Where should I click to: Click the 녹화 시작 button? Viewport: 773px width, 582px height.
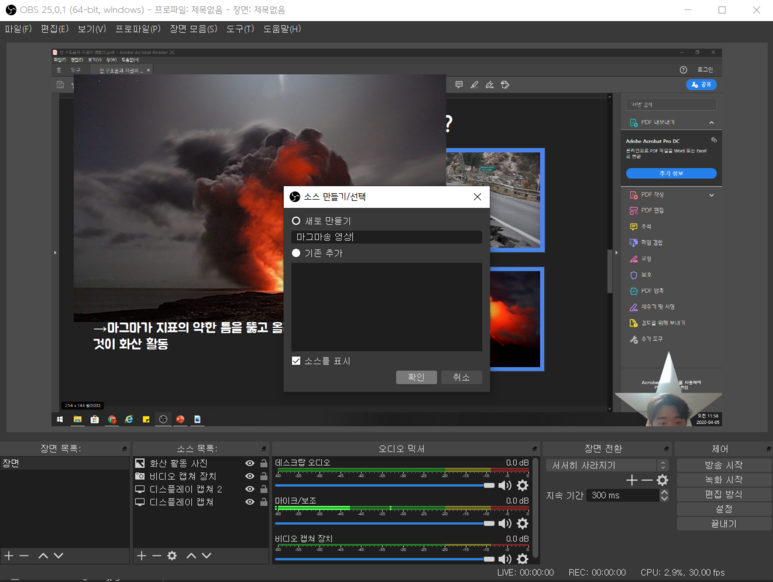click(723, 479)
